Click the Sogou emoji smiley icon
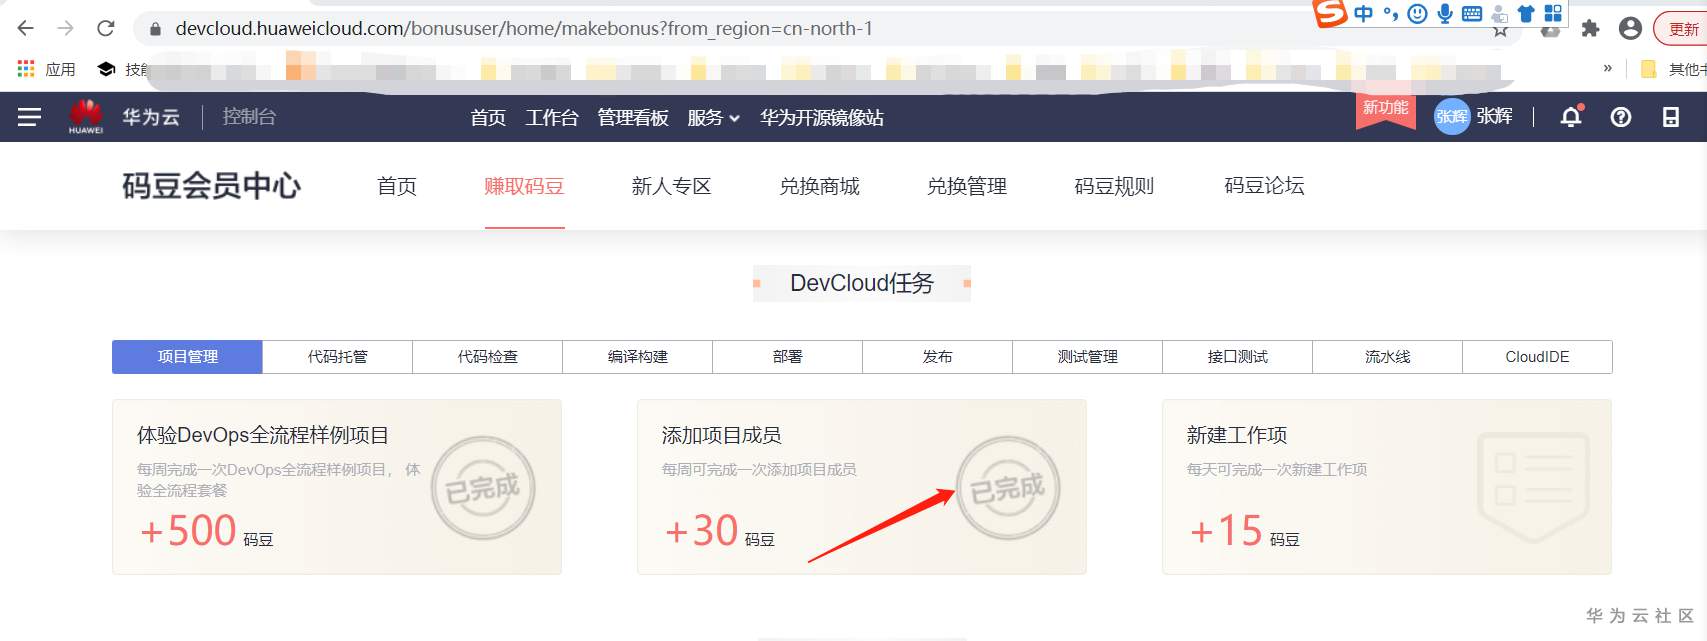 [1417, 13]
